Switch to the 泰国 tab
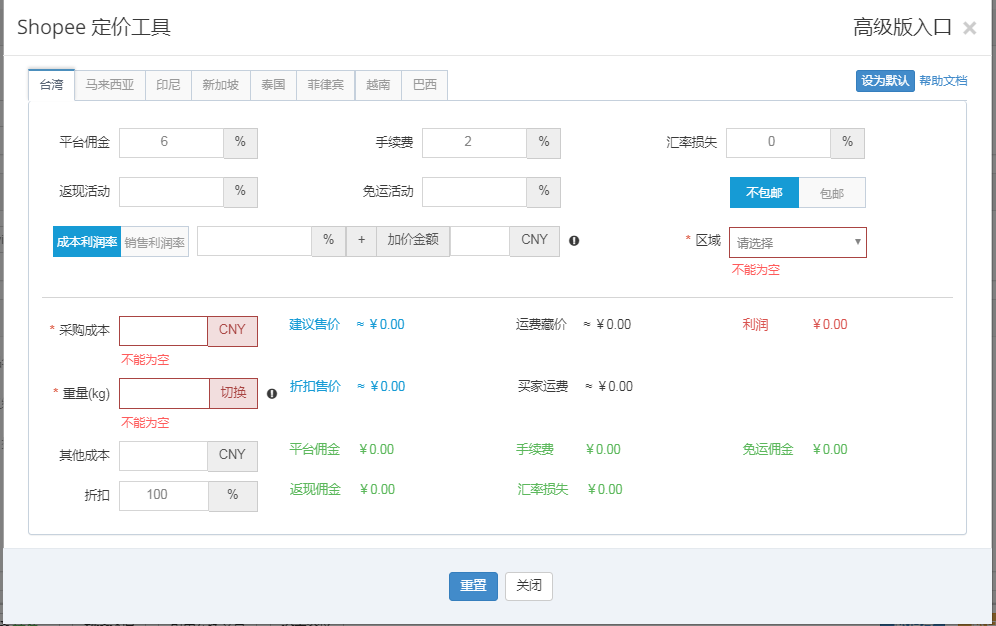996x626 pixels. point(273,85)
